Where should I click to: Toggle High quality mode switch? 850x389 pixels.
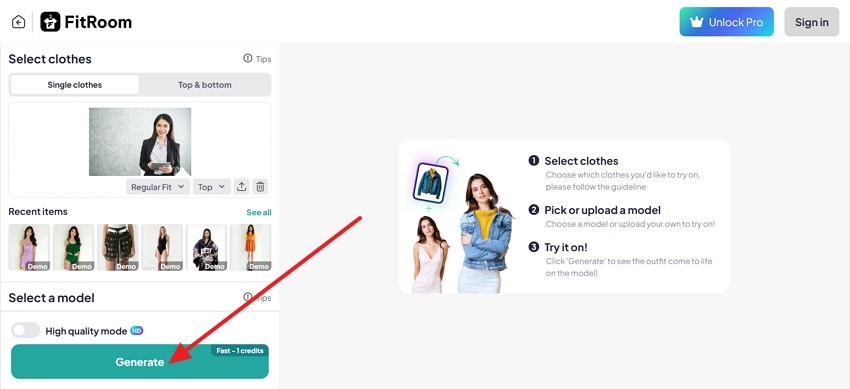tap(25, 330)
